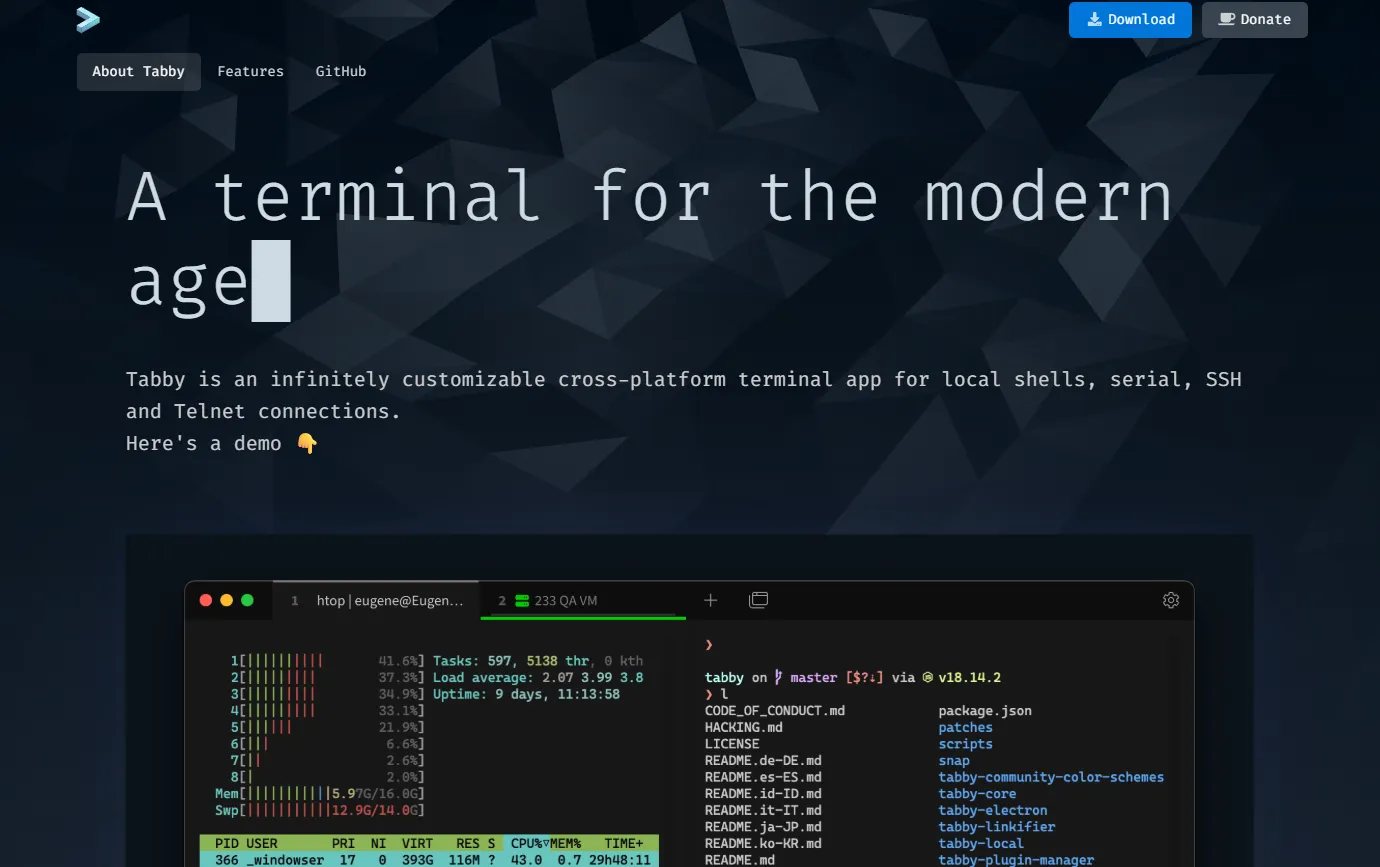Click "tabby-community-color-schemes" directory name

(1051, 777)
